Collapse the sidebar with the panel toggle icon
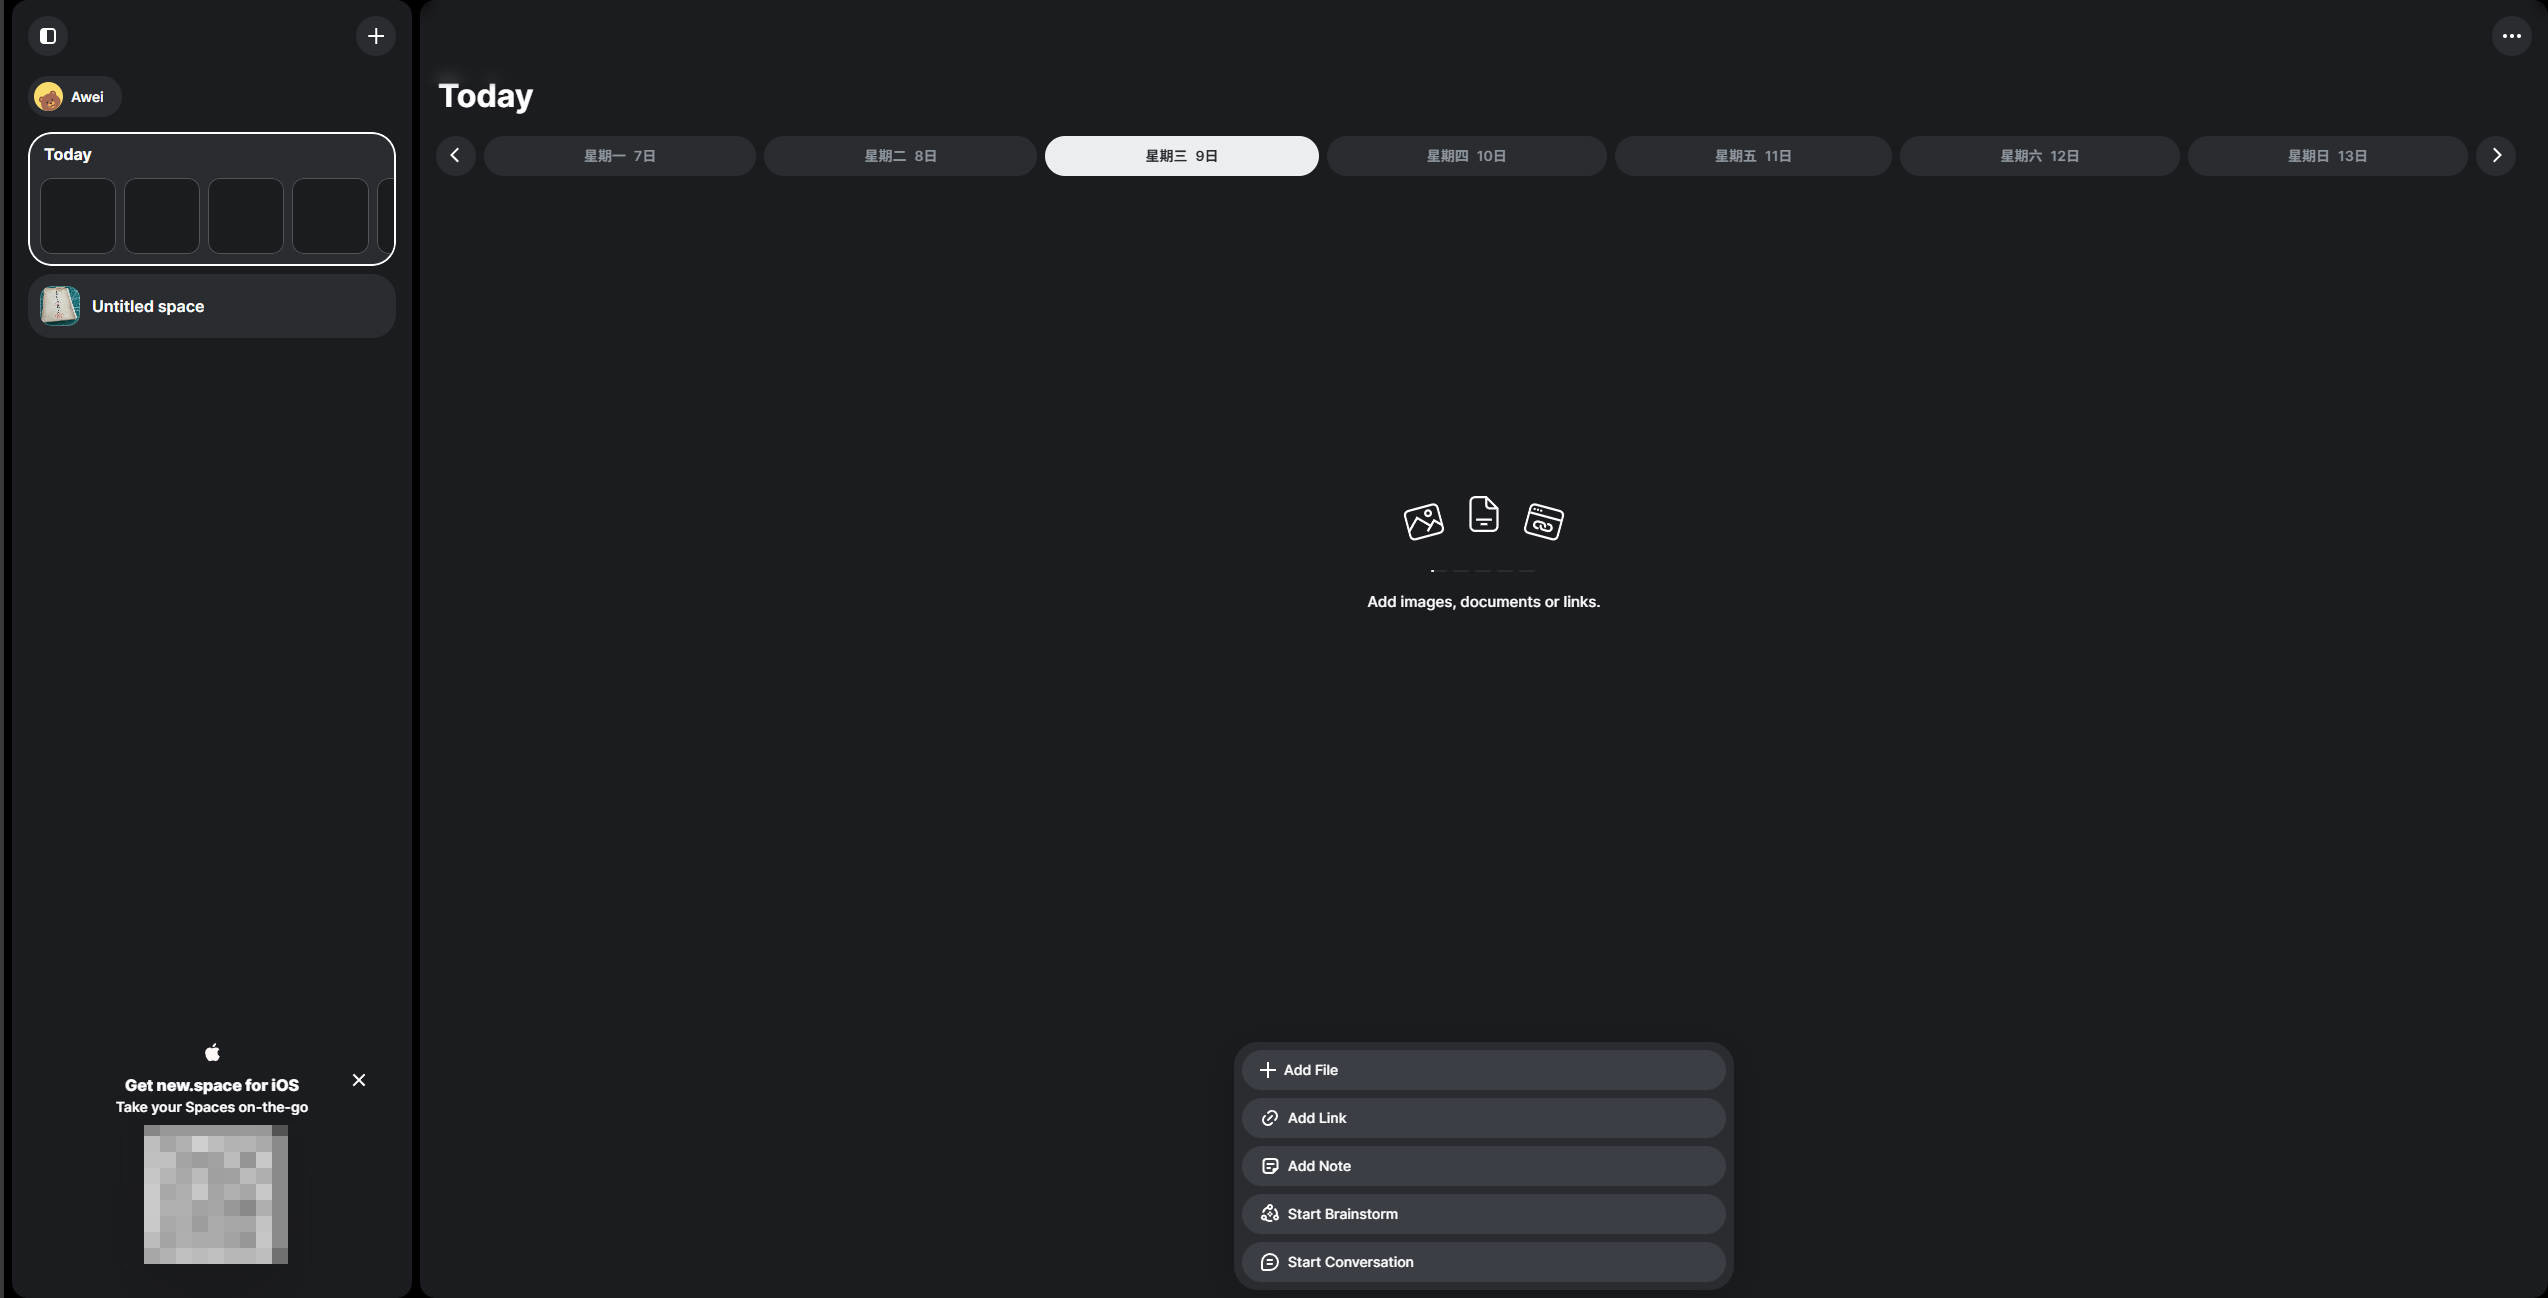 tap(48, 36)
